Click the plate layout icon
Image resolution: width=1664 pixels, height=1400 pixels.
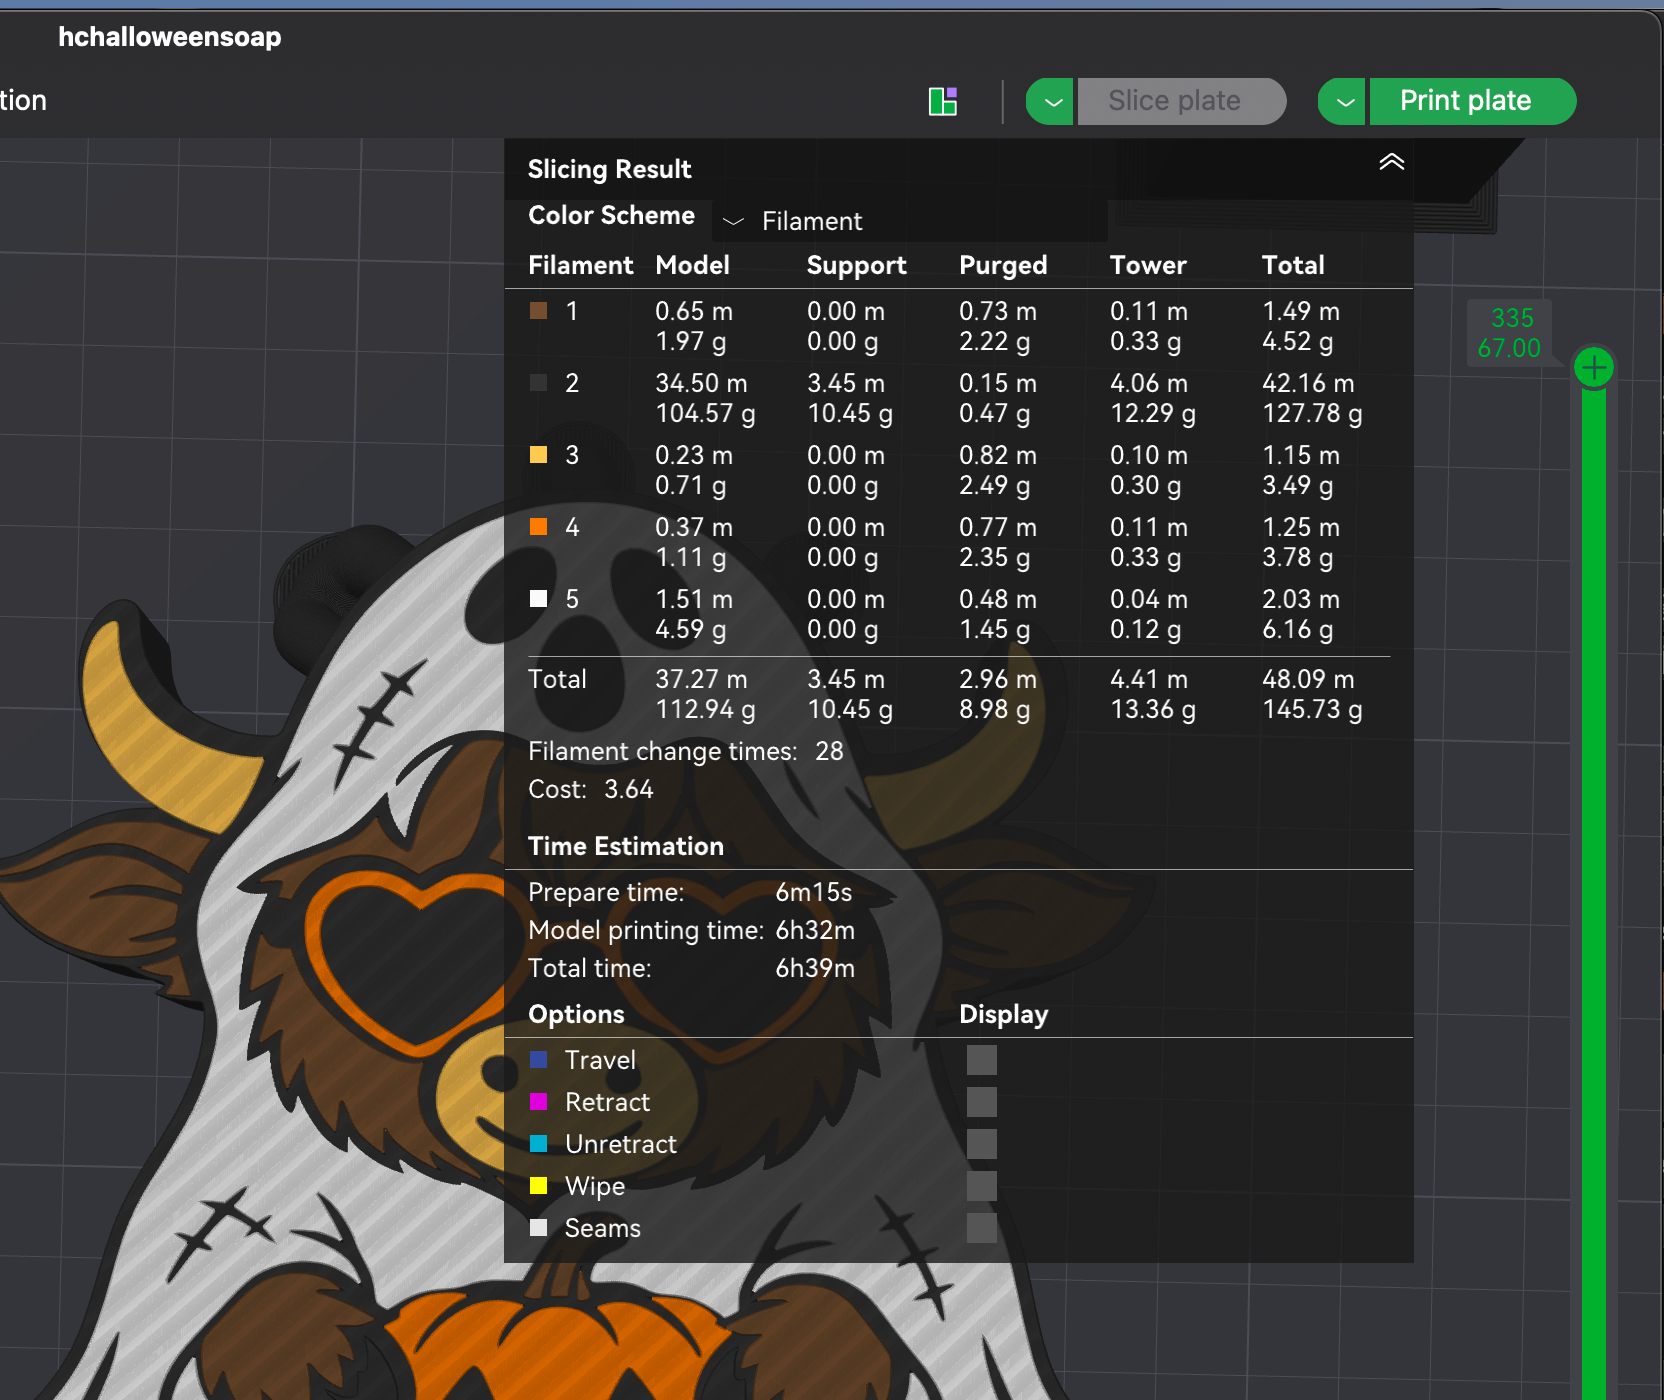[x=943, y=101]
